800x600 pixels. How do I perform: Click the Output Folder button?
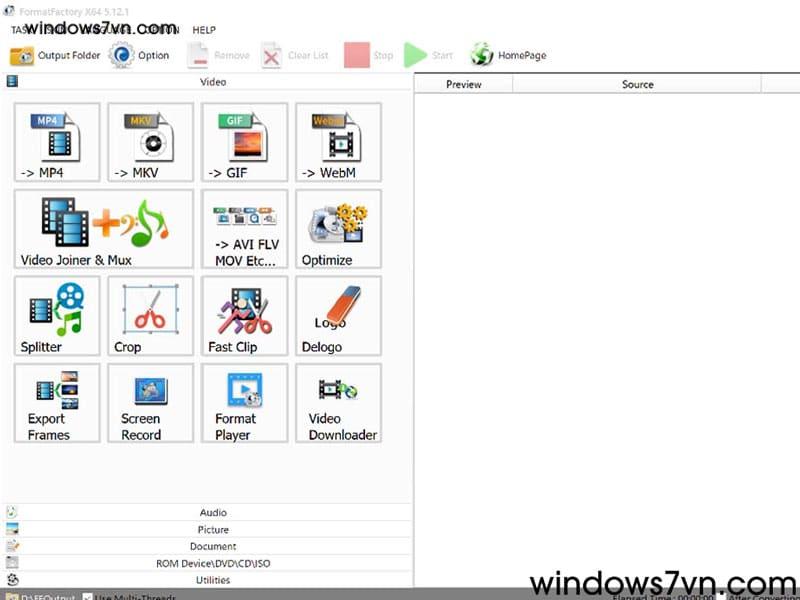56,55
